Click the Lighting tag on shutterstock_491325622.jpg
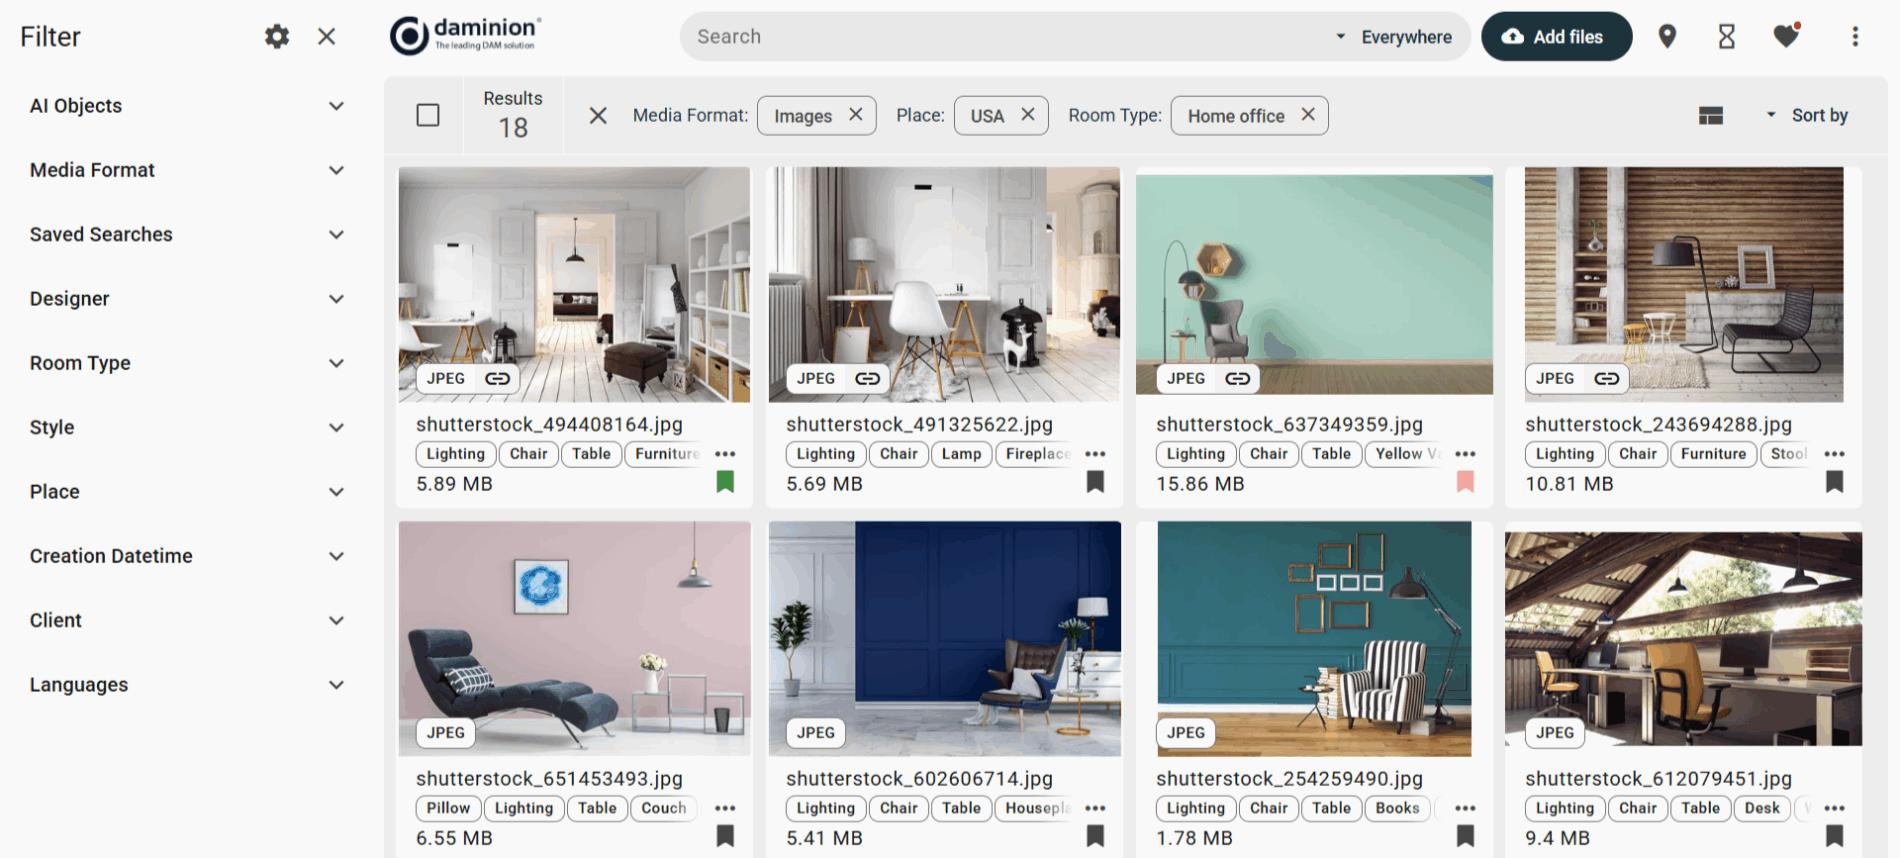The image size is (1900, 858). tap(825, 454)
